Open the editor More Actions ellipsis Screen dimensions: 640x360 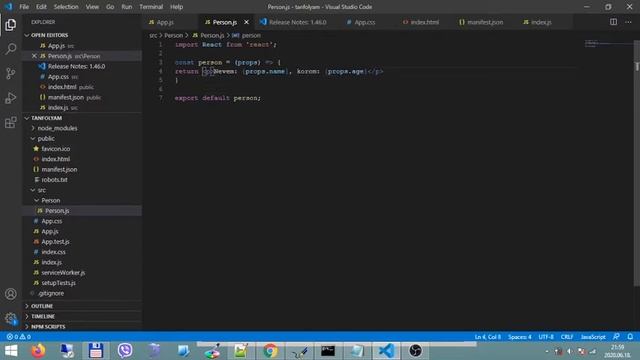(628, 22)
